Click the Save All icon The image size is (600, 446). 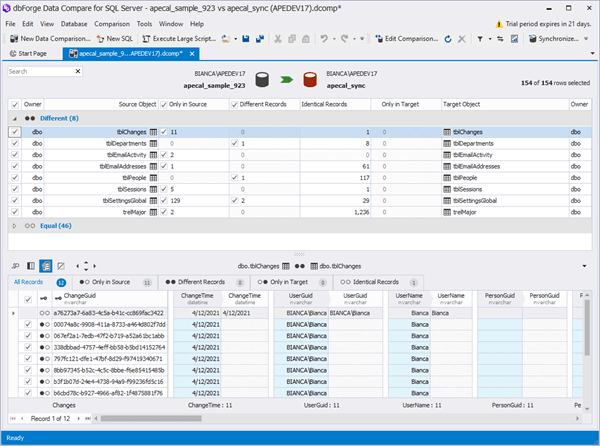[260, 39]
